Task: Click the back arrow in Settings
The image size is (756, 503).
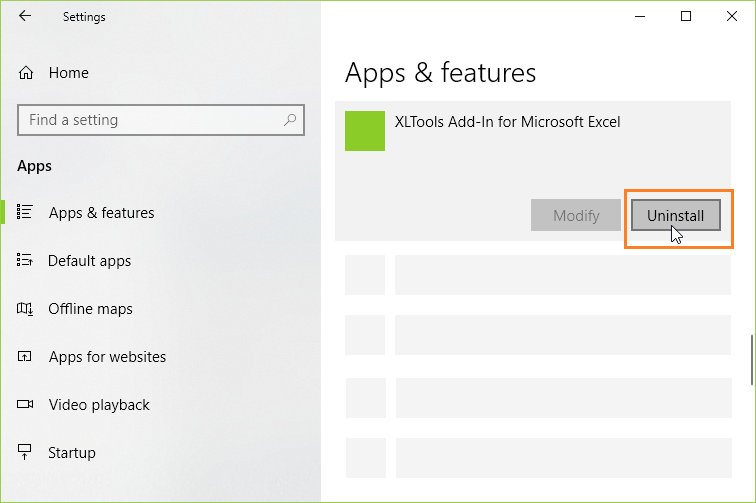Action: [25, 16]
